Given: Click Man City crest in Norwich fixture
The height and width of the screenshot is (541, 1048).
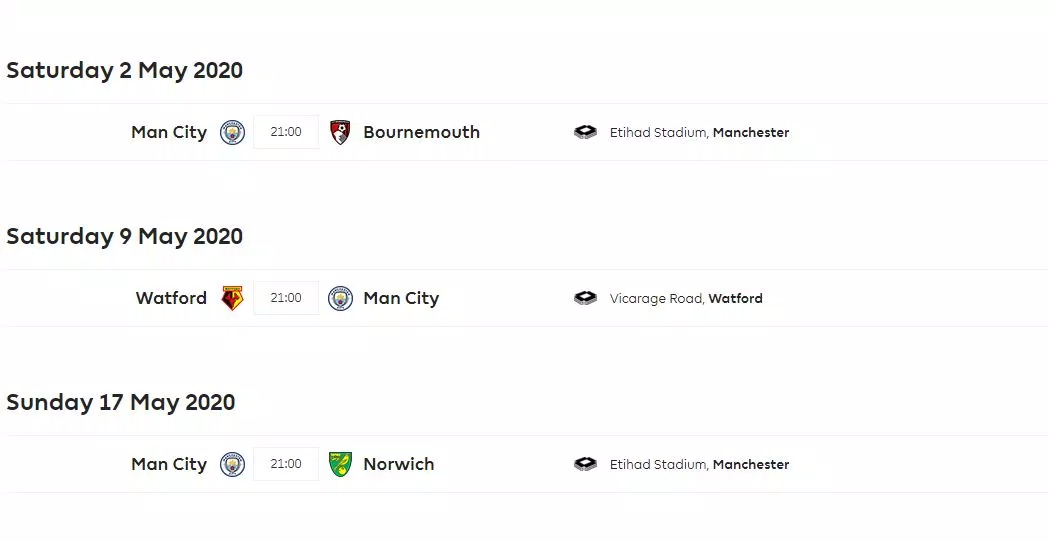Looking at the screenshot, I should 232,464.
